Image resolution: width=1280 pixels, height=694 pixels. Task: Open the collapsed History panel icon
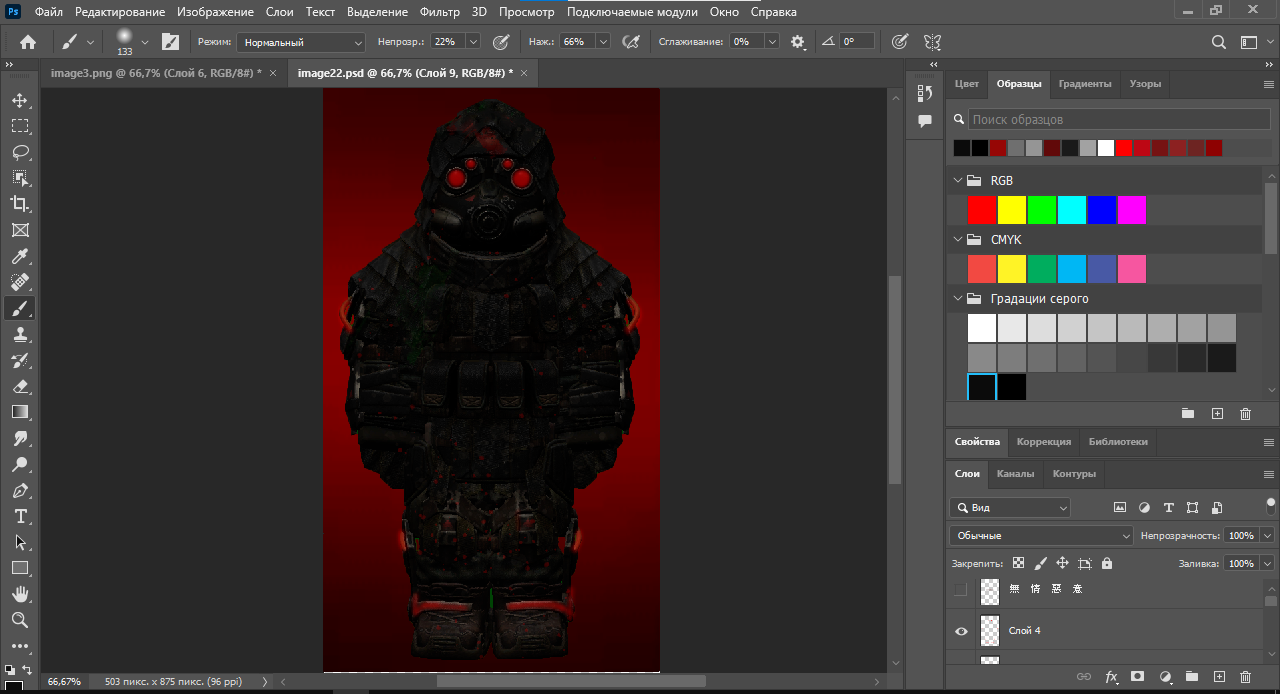[925, 93]
